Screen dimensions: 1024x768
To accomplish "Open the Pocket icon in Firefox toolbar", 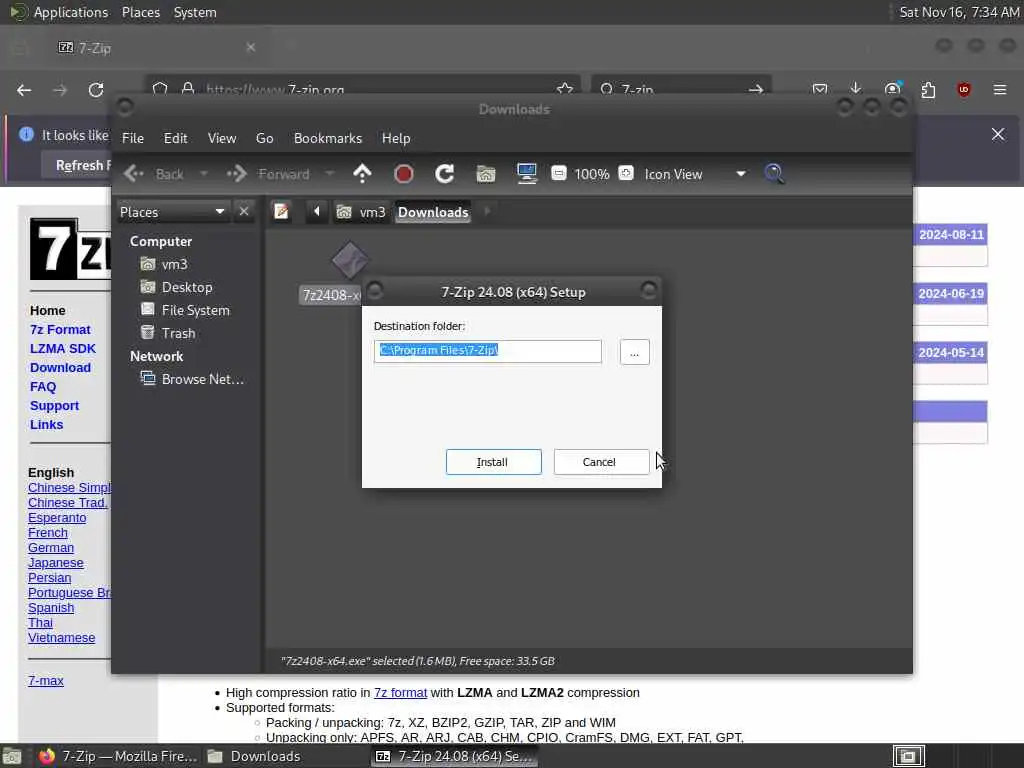I will click(820, 89).
